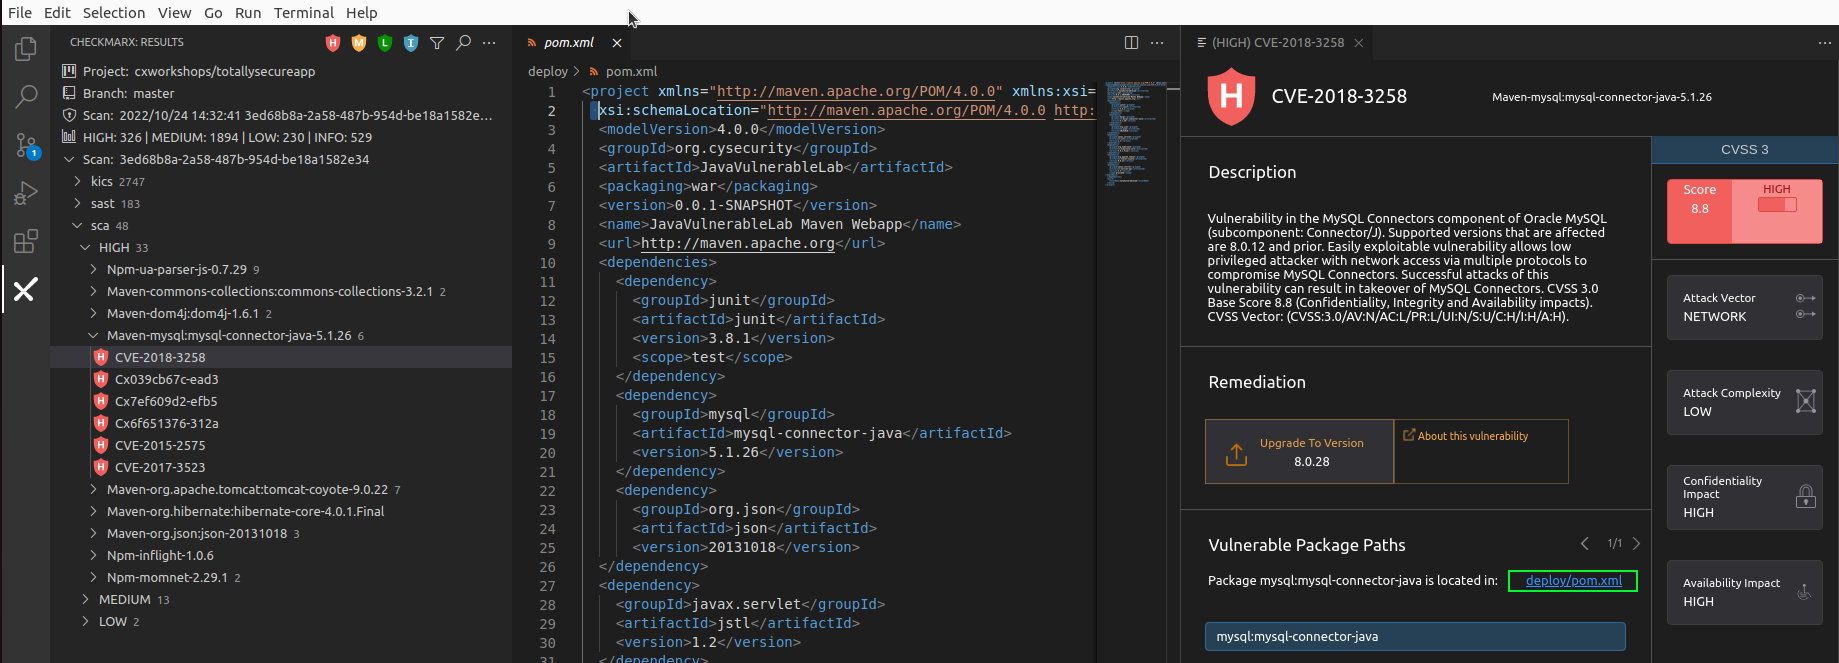1839x663 pixels.
Task: Select CVE-2018-3258 in results tree
Action: [x=281, y=357]
